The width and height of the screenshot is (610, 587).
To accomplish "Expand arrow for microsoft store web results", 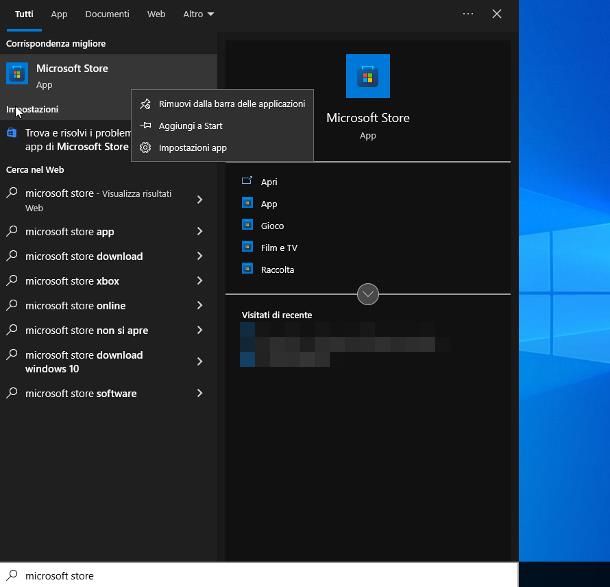I will pyautogui.click(x=200, y=200).
